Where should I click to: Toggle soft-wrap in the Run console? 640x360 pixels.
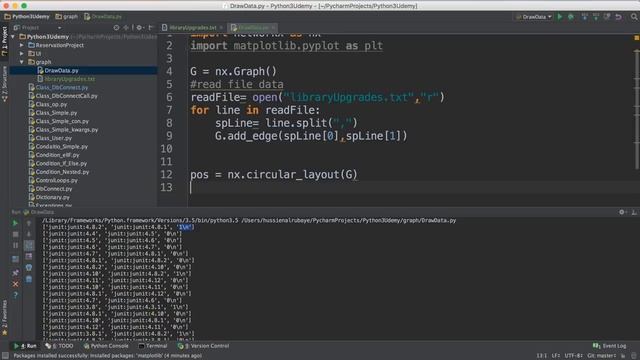click(29, 245)
